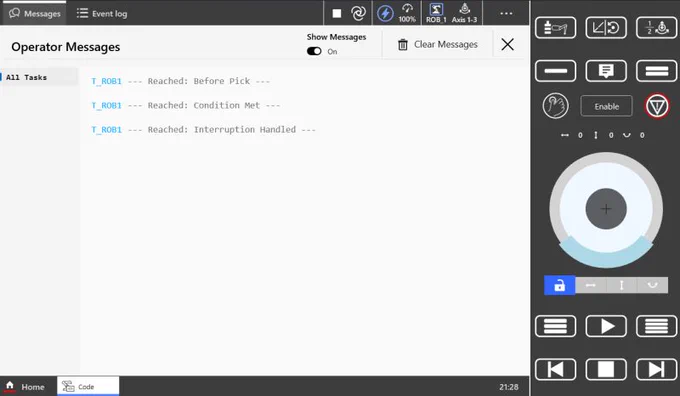
Task: Click T_ROB1 link in Before Pick message
Action: (106, 81)
